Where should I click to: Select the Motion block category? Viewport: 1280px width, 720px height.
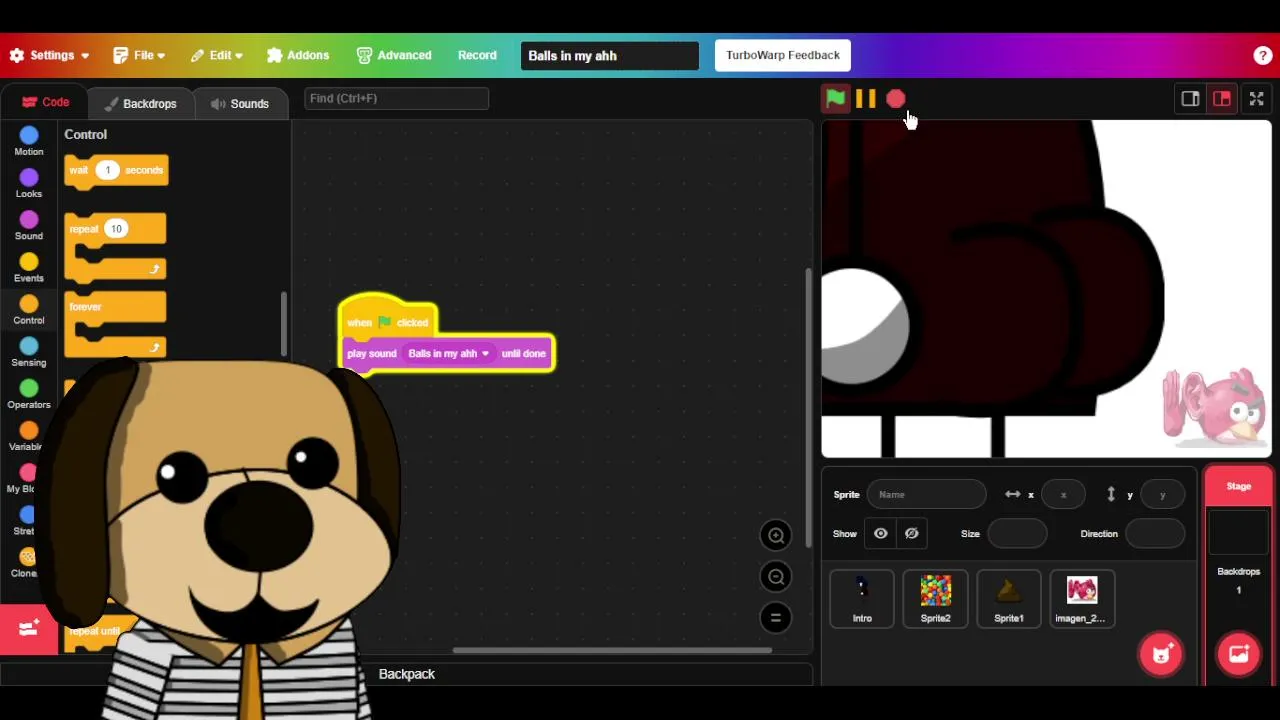click(29, 142)
